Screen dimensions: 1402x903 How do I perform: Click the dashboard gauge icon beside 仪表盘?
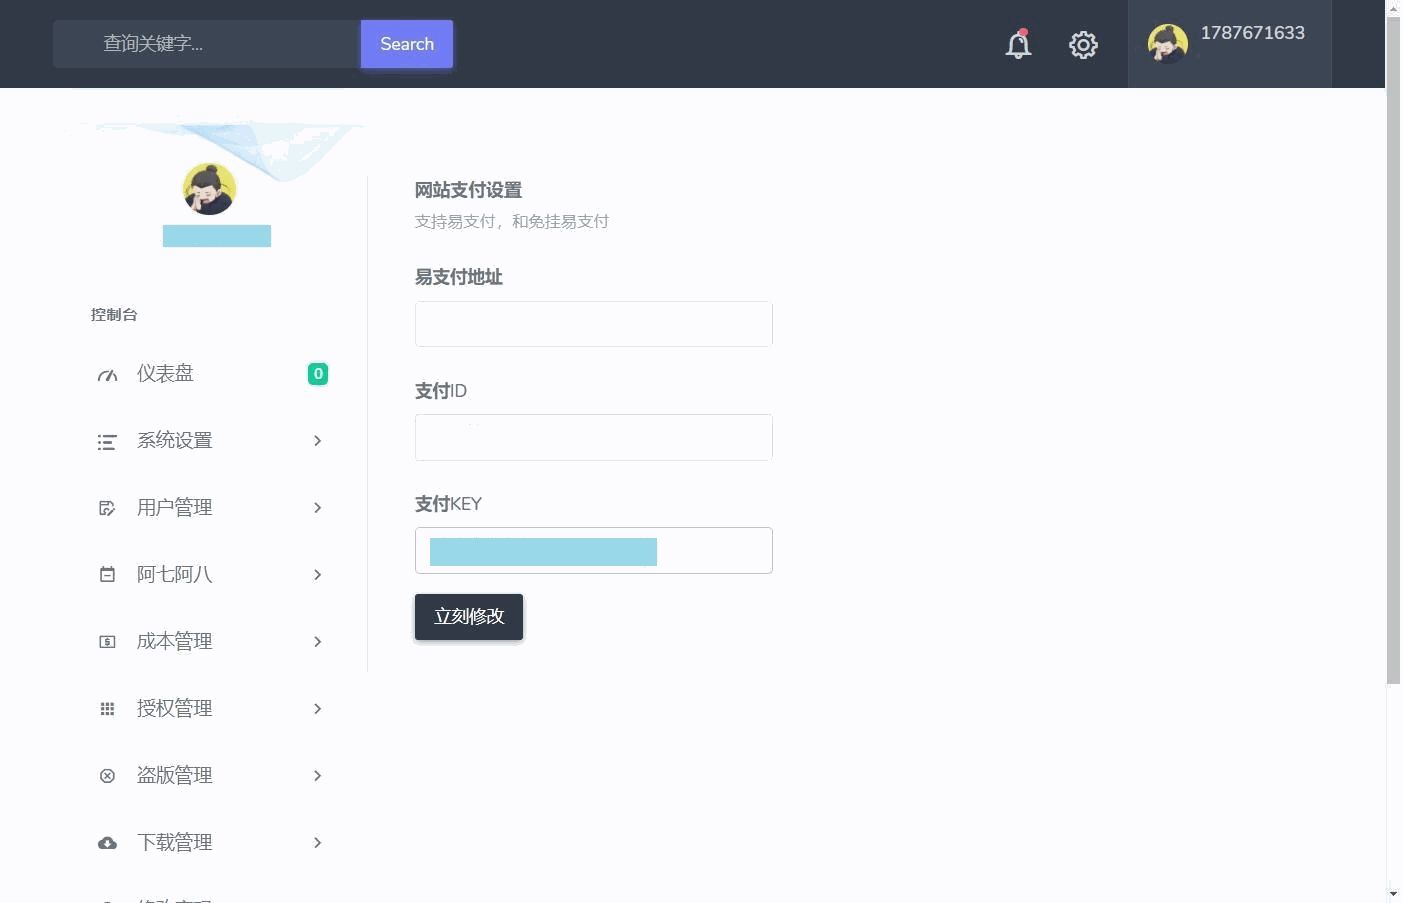tap(107, 375)
